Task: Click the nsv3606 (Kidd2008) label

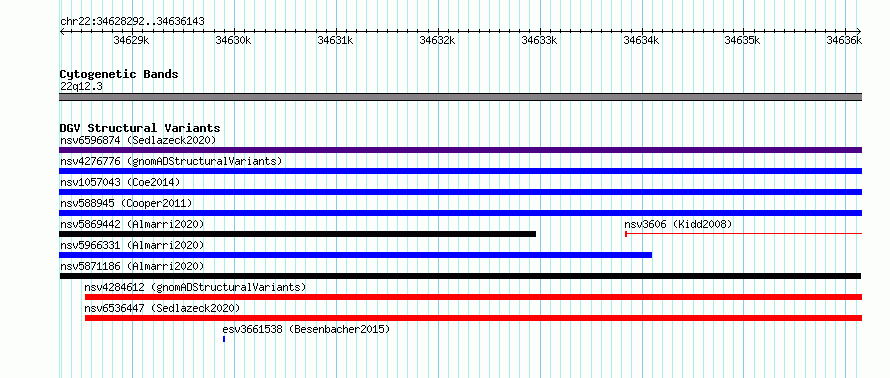Action: click(678, 224)
